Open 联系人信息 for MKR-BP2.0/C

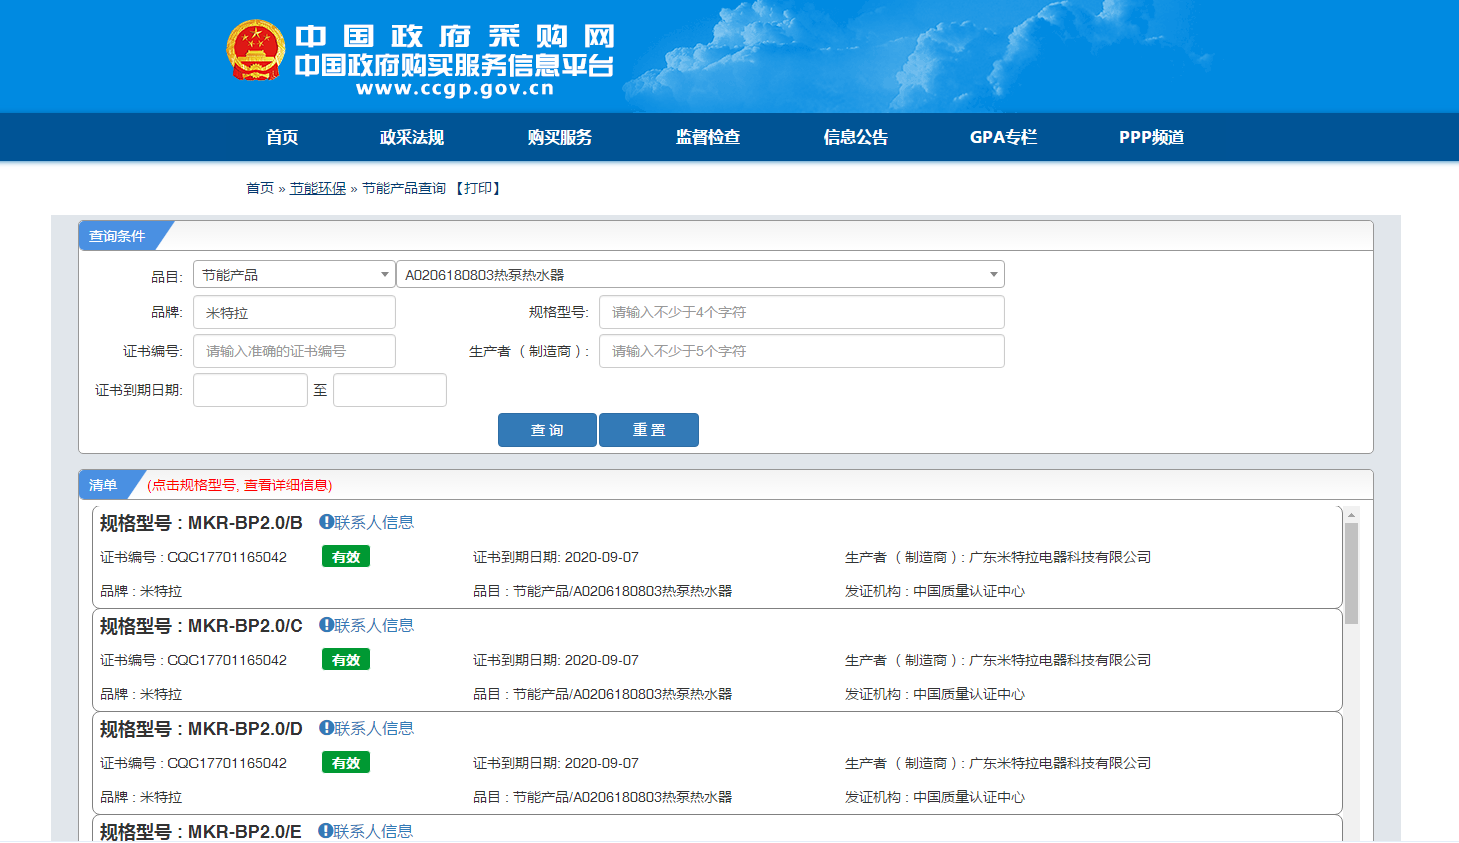[x=374, y=625]
